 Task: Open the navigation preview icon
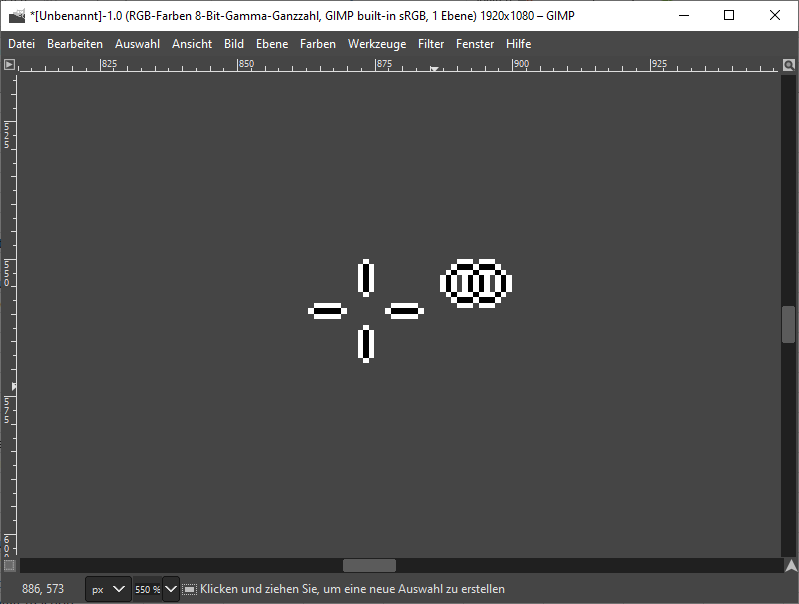point(789,566)
